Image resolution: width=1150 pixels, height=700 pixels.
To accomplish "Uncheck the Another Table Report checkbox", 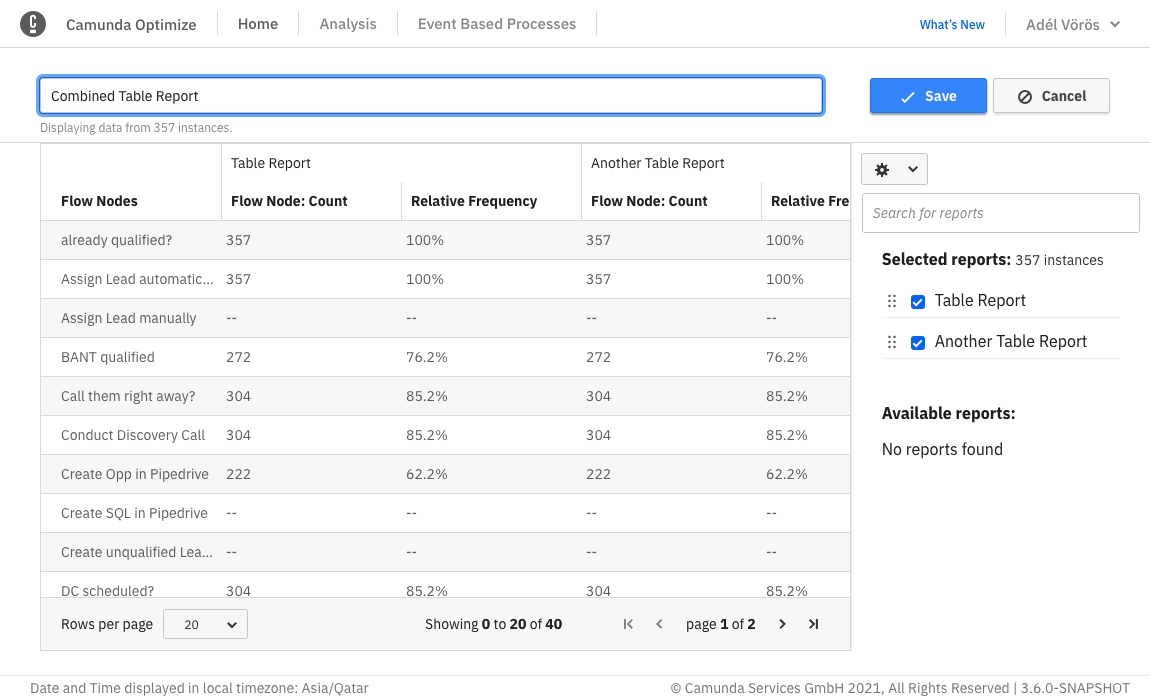I will [x=918, y=341].
